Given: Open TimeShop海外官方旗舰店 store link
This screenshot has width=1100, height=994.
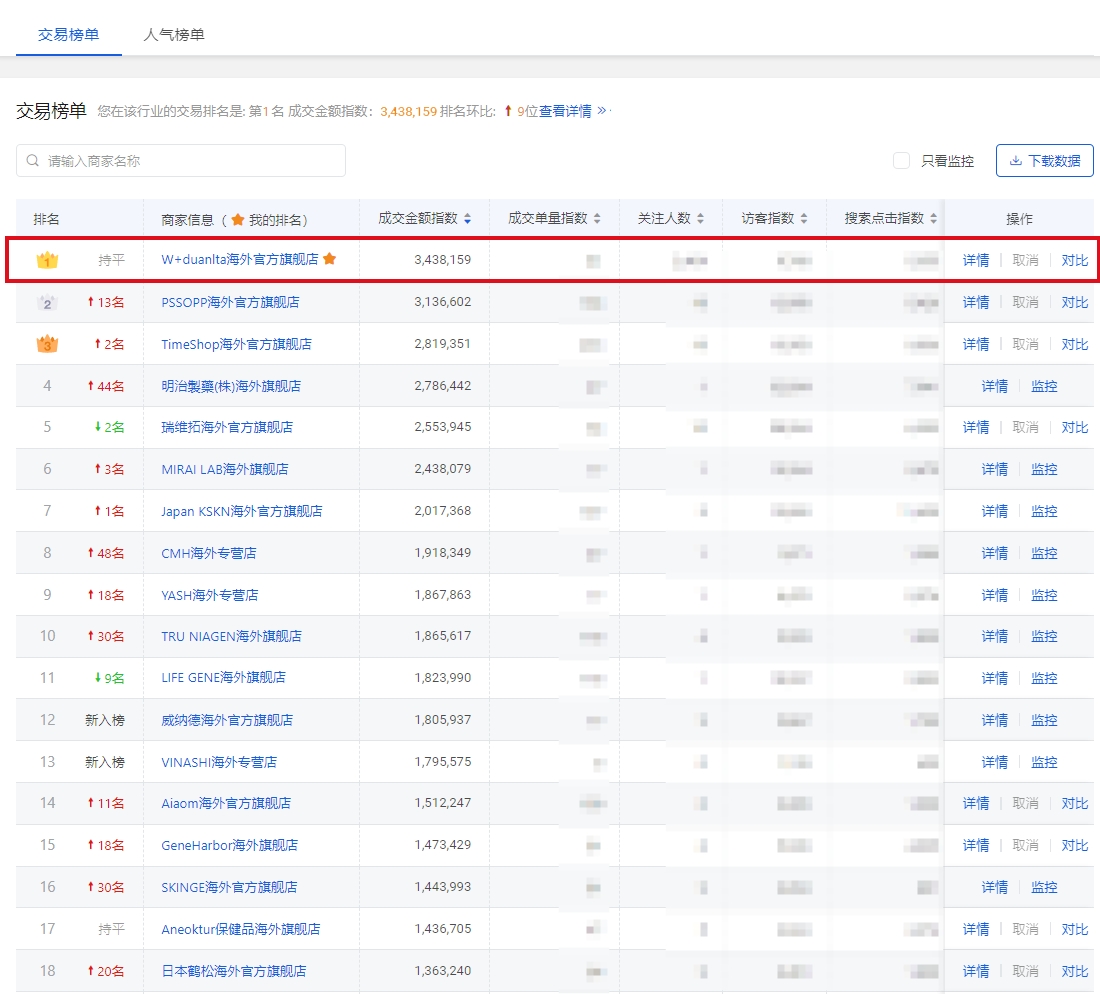Looking at the screenshot, I should click(x=236, y=344).
